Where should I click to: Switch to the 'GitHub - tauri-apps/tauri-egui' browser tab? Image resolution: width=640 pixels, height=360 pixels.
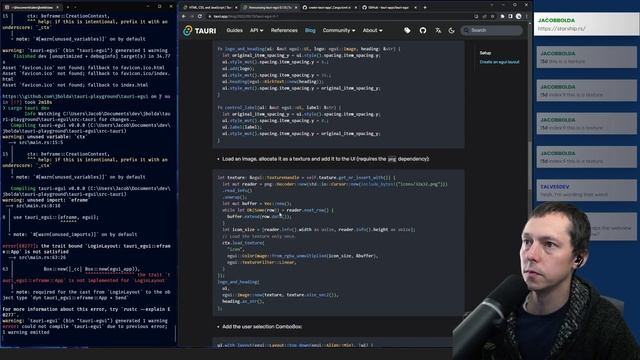point(388,7)
